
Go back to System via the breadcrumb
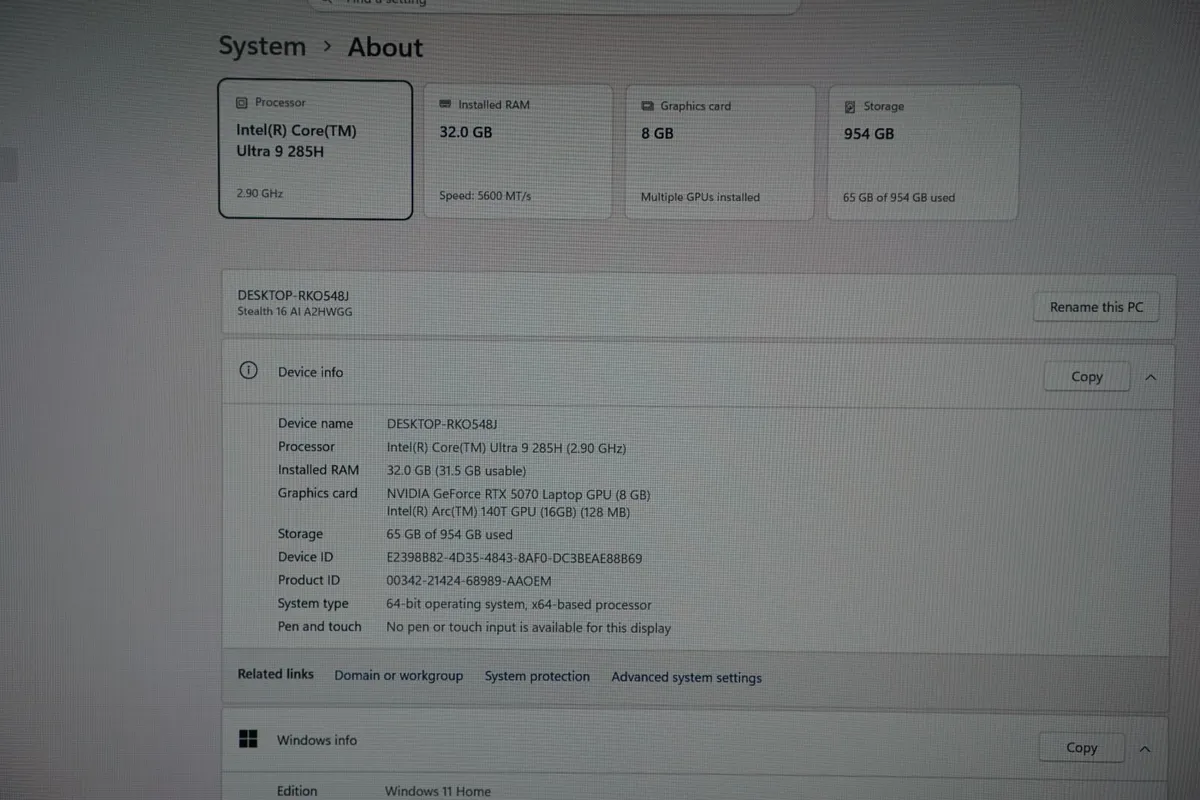(262, 46)
